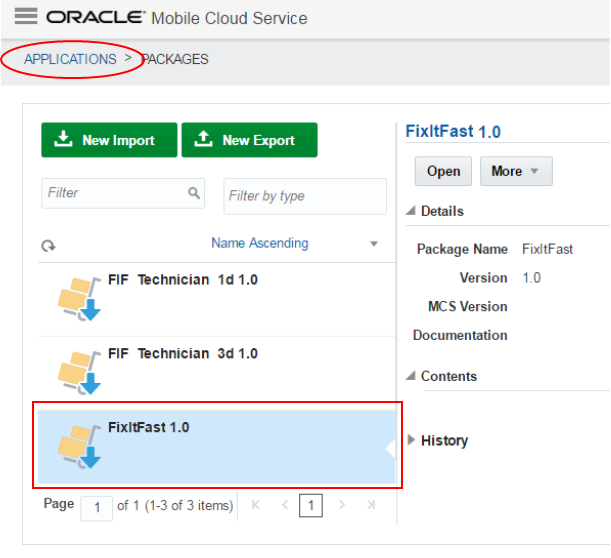Select FIF Technician 3d 1.0 row

[217, 373]
